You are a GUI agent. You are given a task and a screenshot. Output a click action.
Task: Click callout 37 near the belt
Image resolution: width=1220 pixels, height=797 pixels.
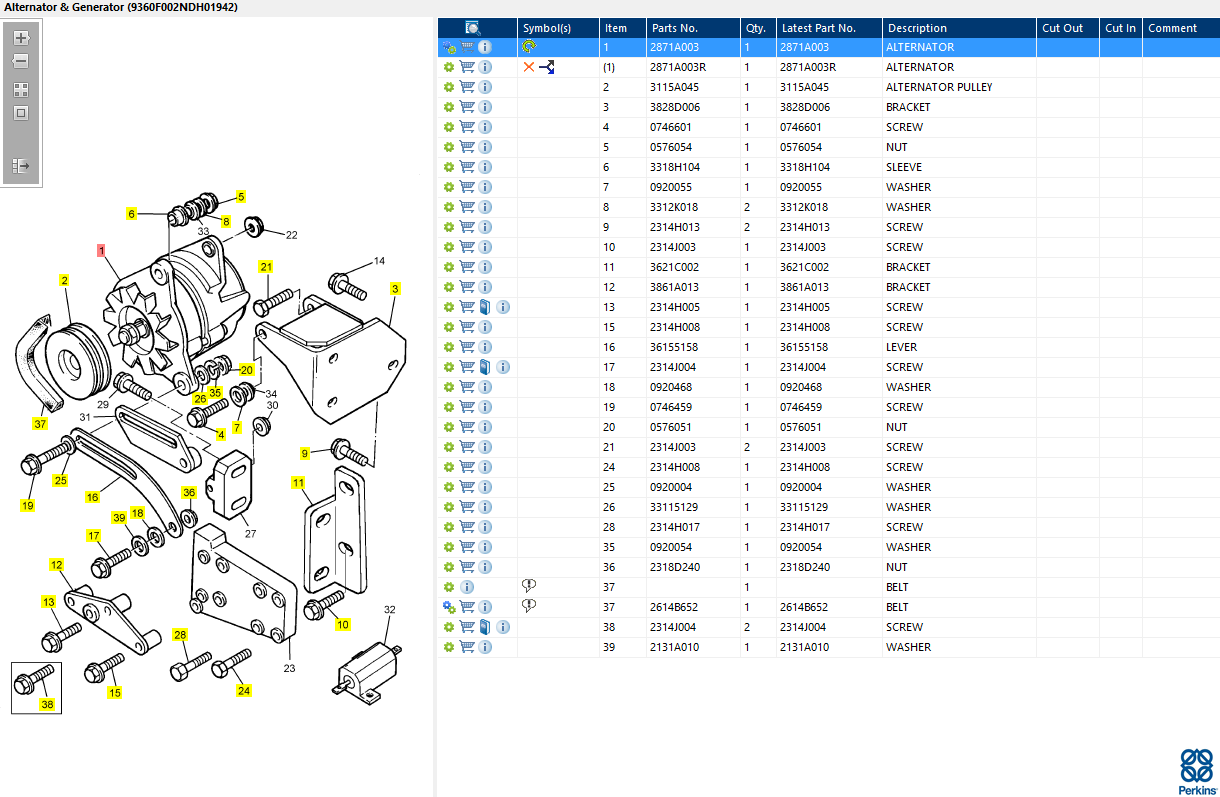click(40, 424)
